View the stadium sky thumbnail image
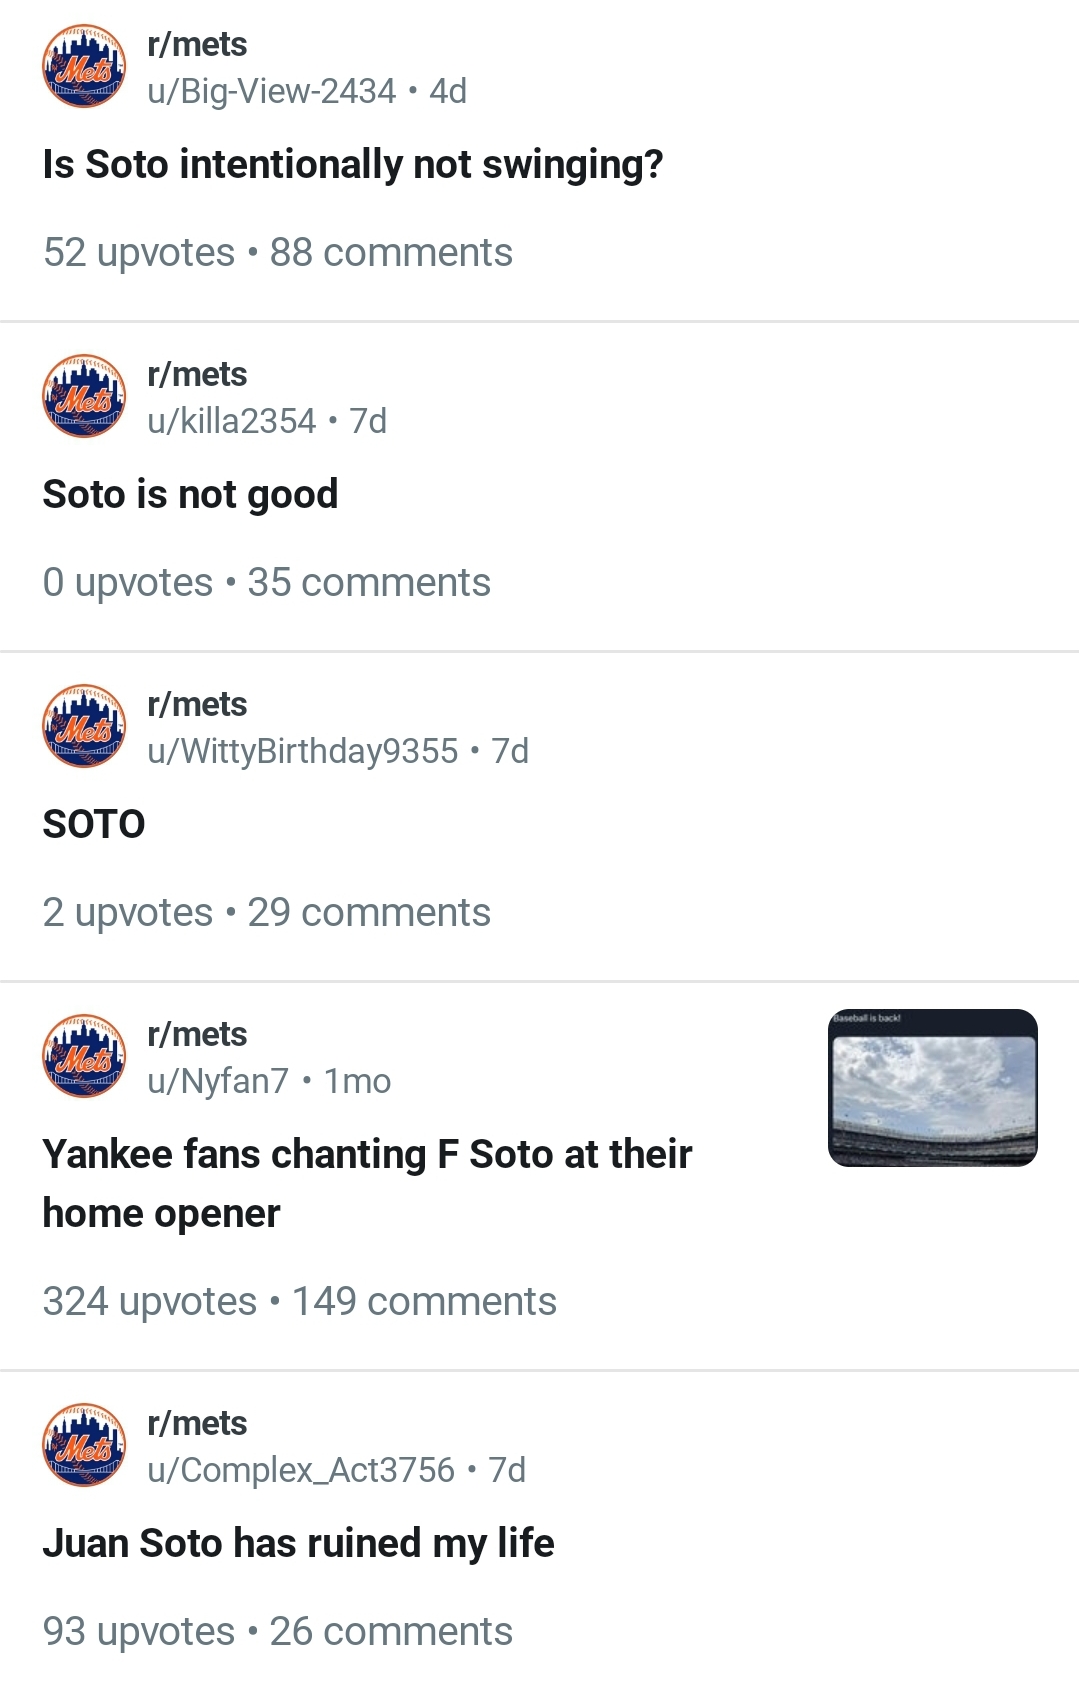Screen dimensions: 1079x1694 click(932, 1088)
